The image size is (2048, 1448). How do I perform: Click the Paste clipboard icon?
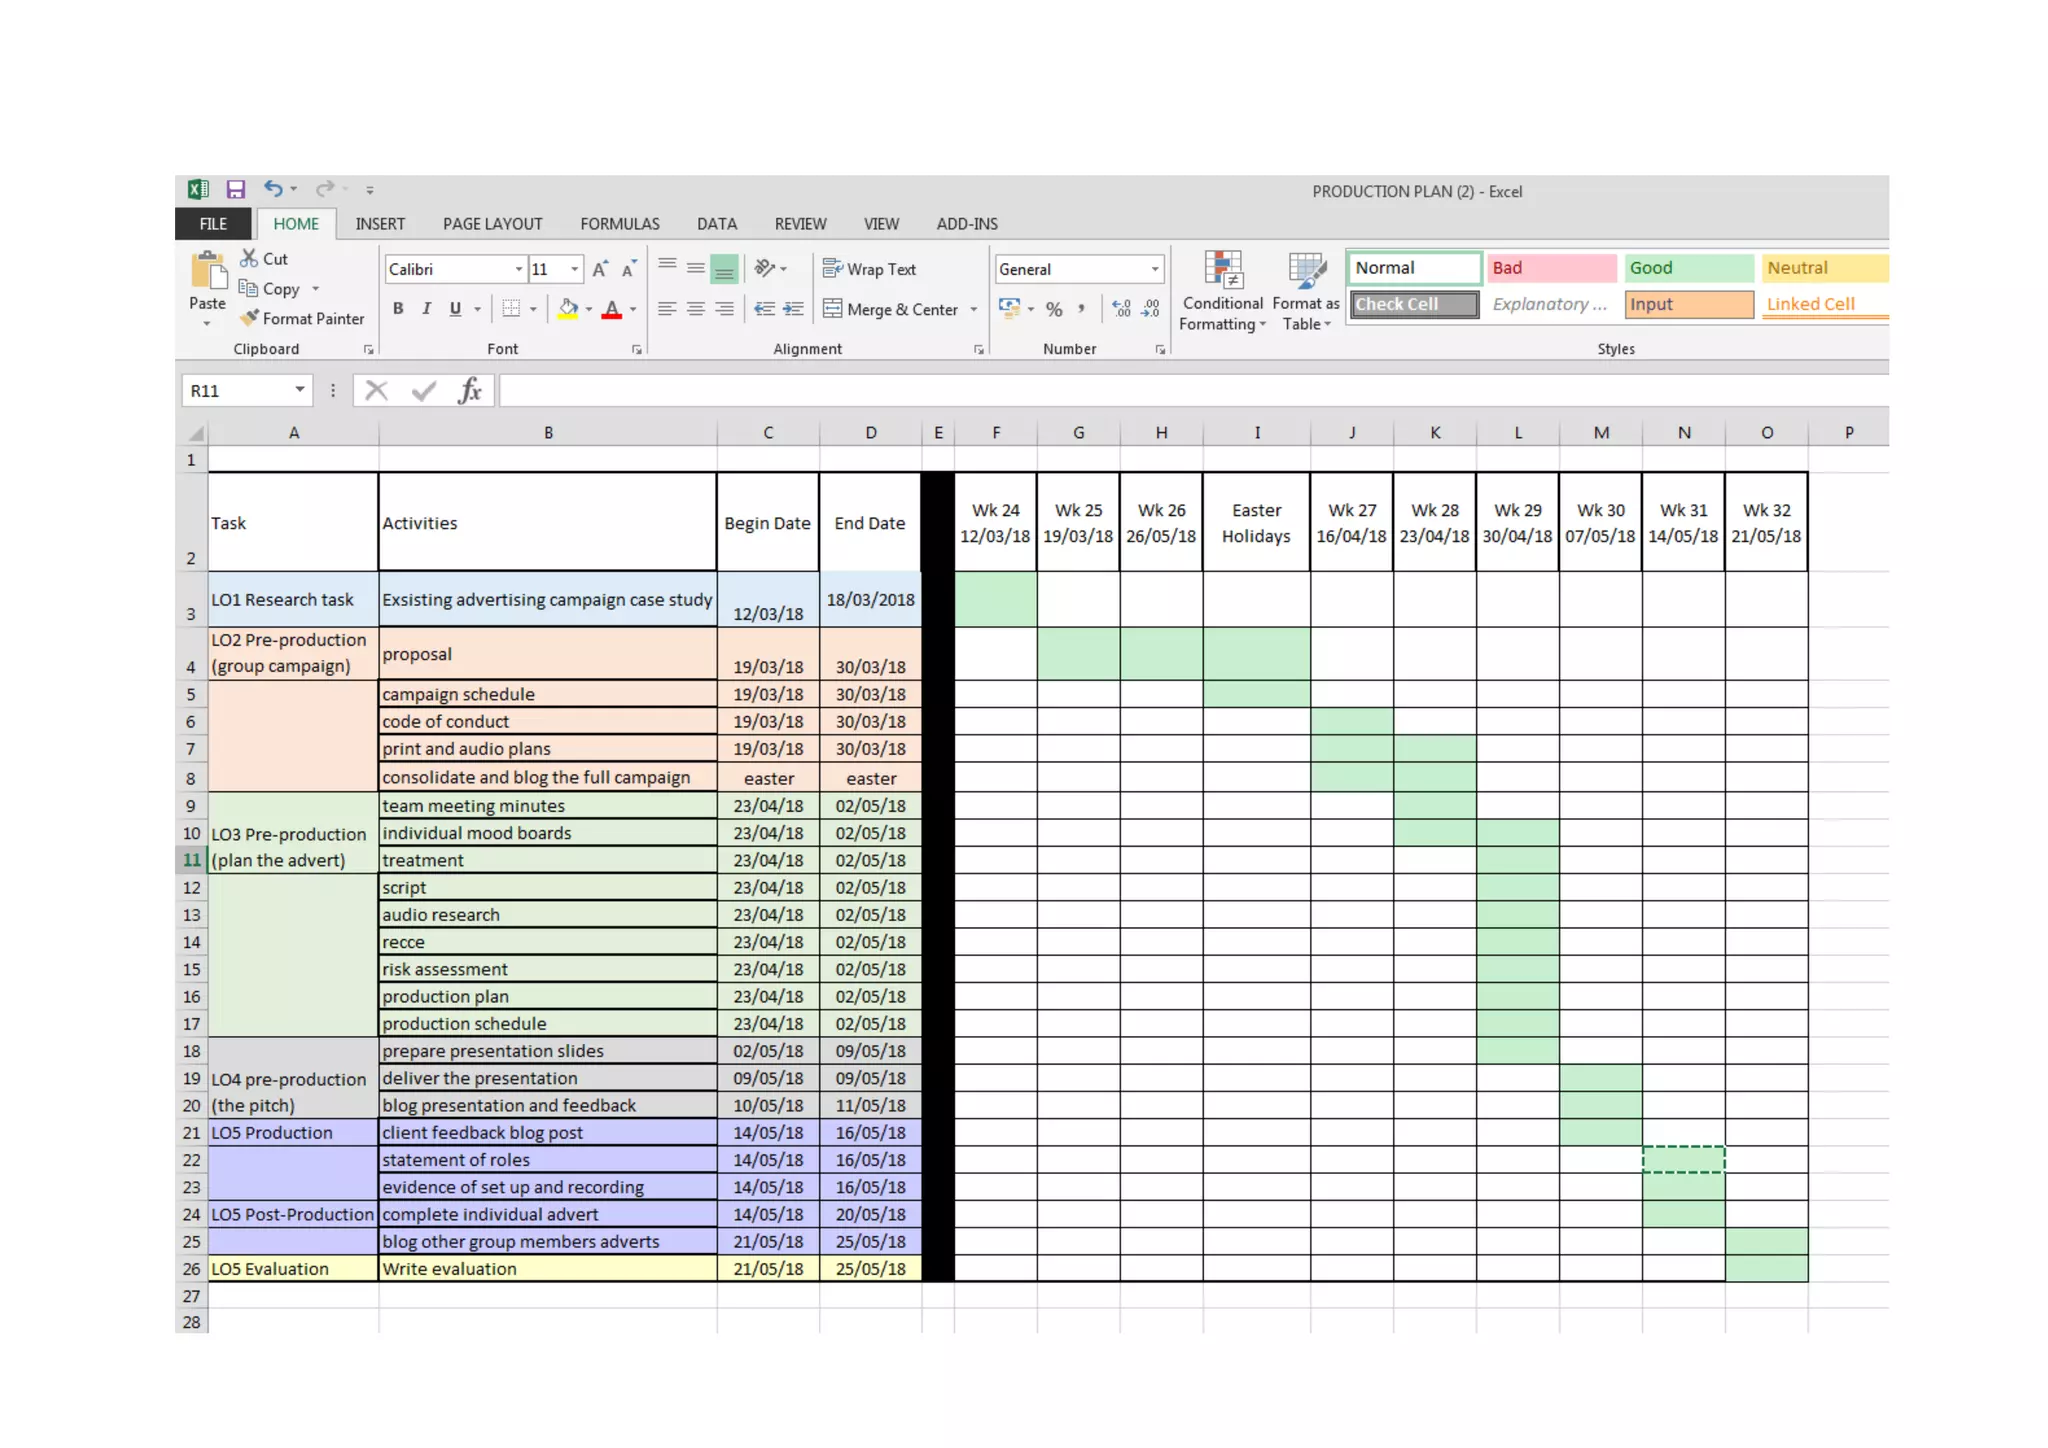(208, 272)
